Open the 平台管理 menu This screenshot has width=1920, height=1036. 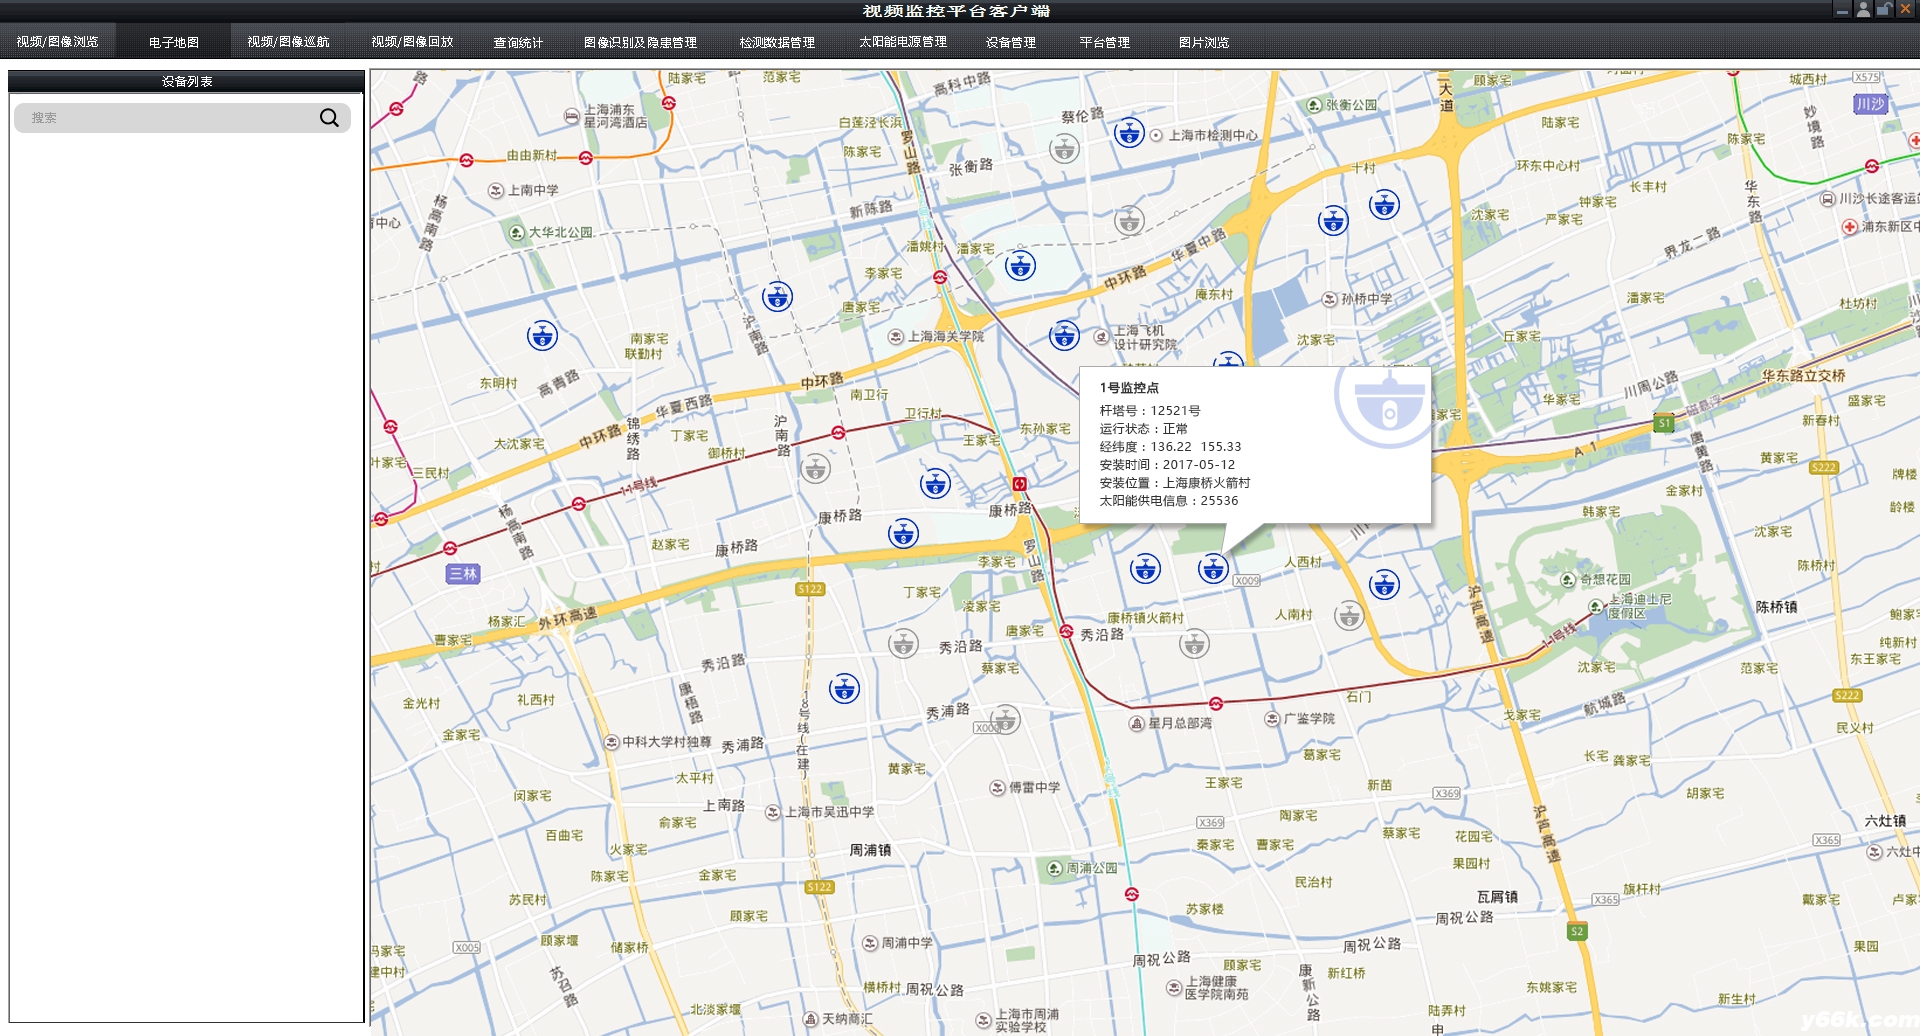(1104, 42)
